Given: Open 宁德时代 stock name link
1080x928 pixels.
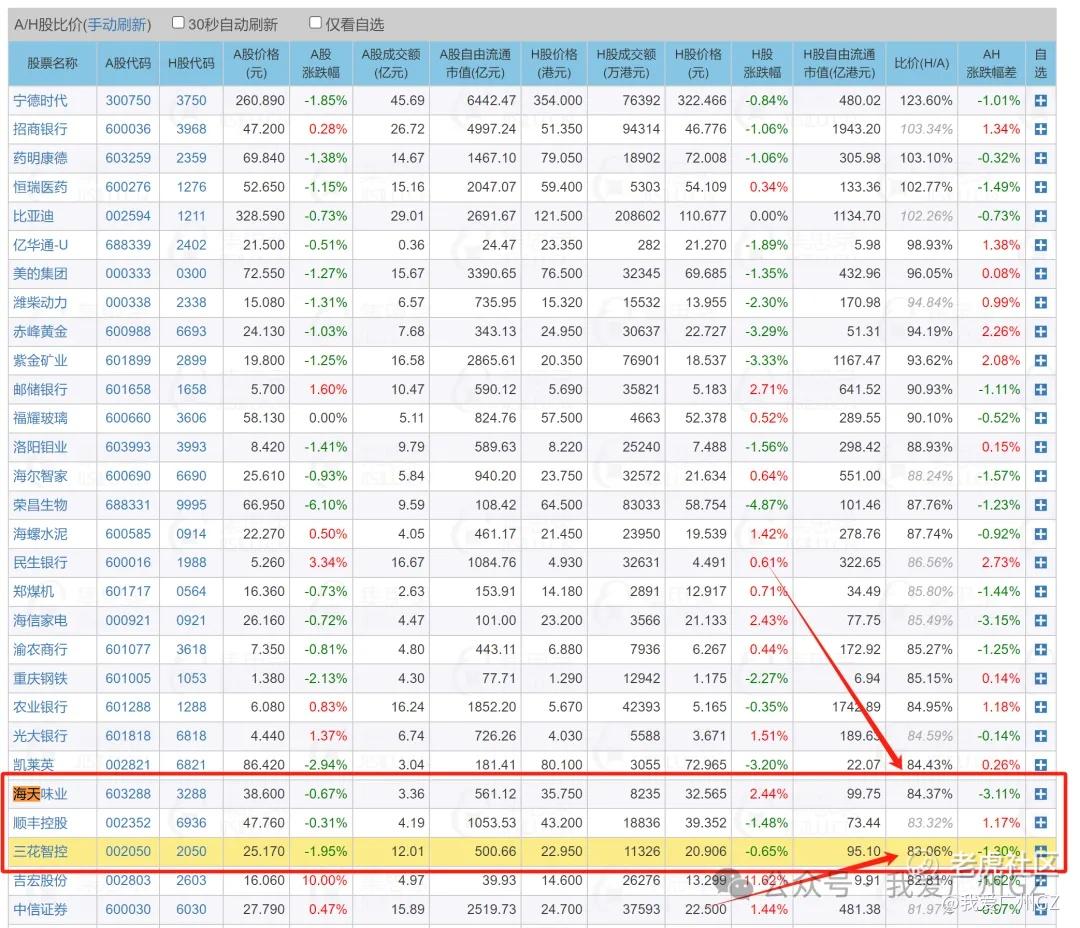Looking at the screenshot, I should tap(41, 101).
